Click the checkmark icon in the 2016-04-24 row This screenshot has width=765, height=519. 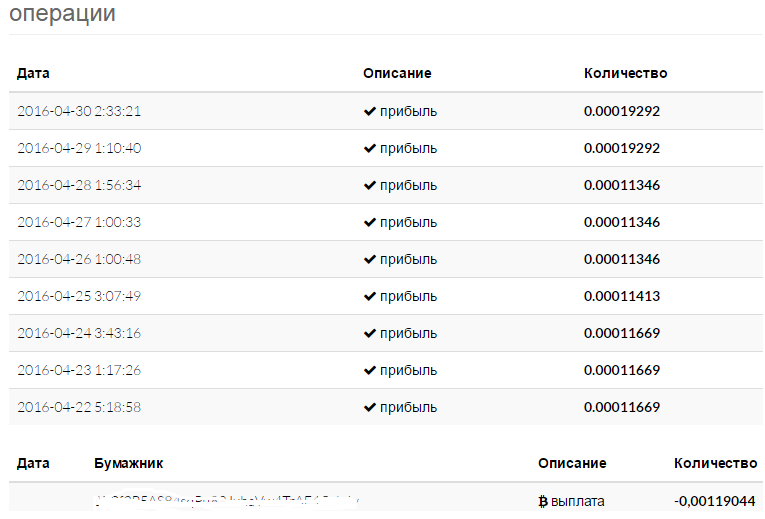pos(369,333)
